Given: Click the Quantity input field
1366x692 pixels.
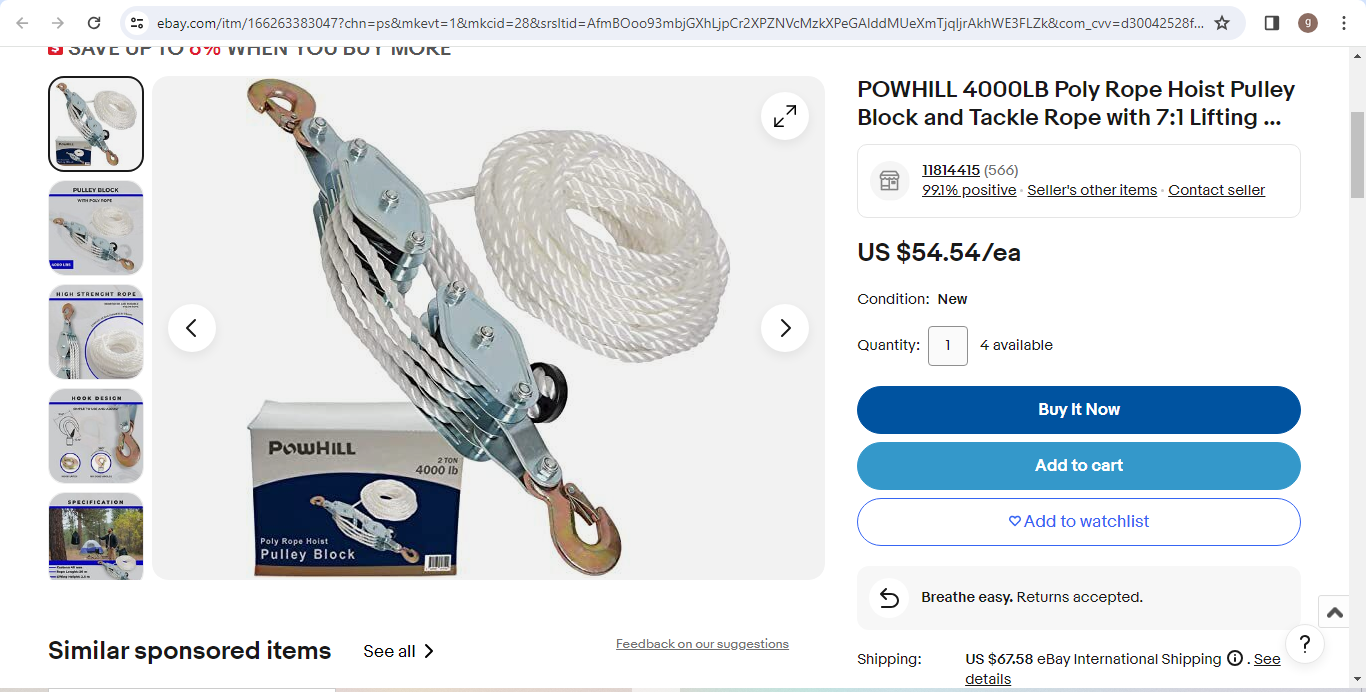Looking at the screenshot, I should click(948, 346).
